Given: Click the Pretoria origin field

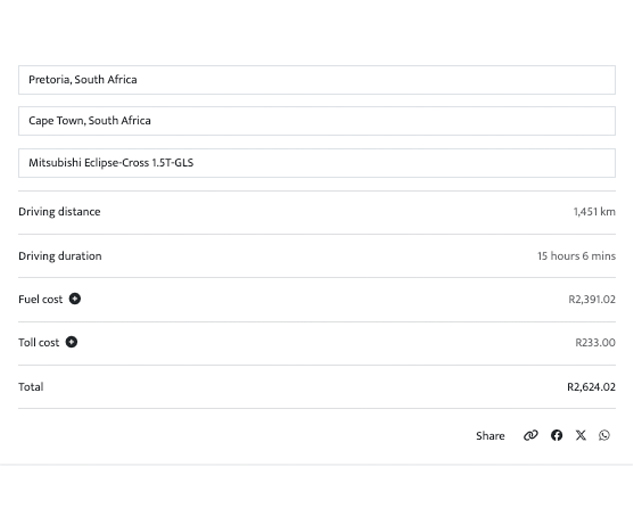Looking at the screenshot, I should coord(316,80).
